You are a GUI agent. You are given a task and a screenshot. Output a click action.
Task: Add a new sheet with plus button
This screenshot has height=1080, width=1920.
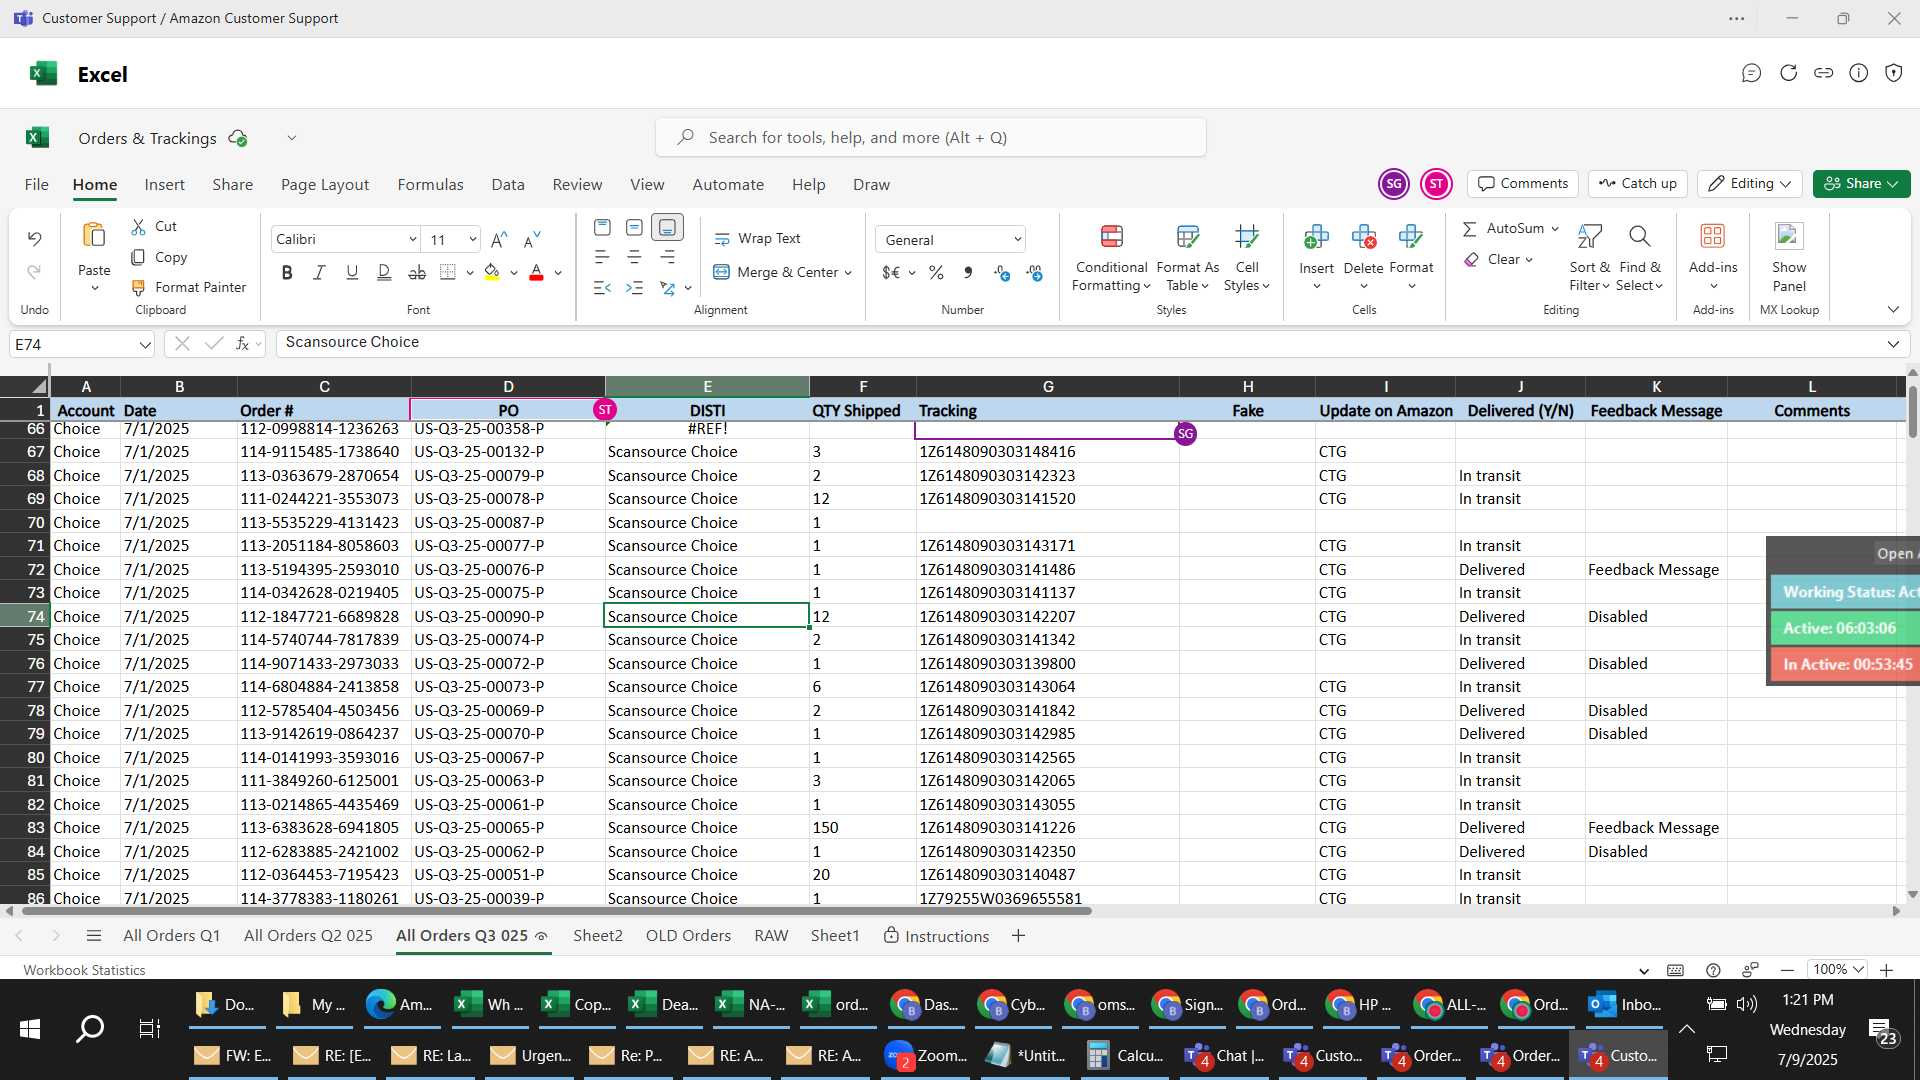click(1018, 936)
